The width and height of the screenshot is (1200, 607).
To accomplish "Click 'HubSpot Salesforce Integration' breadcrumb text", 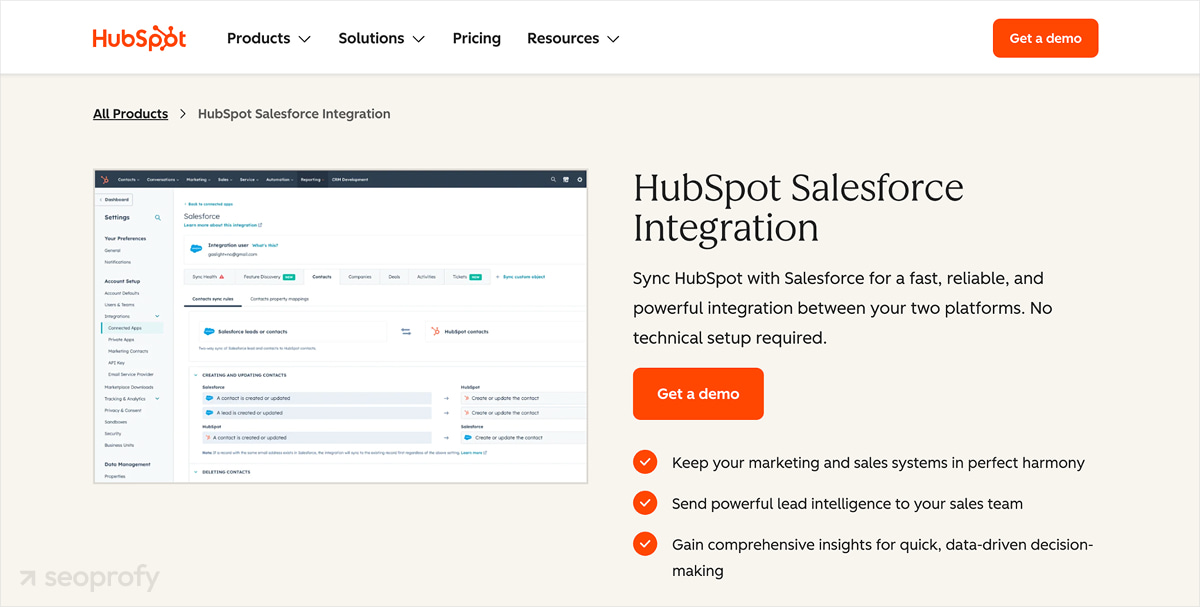I will tap(294, 114).
